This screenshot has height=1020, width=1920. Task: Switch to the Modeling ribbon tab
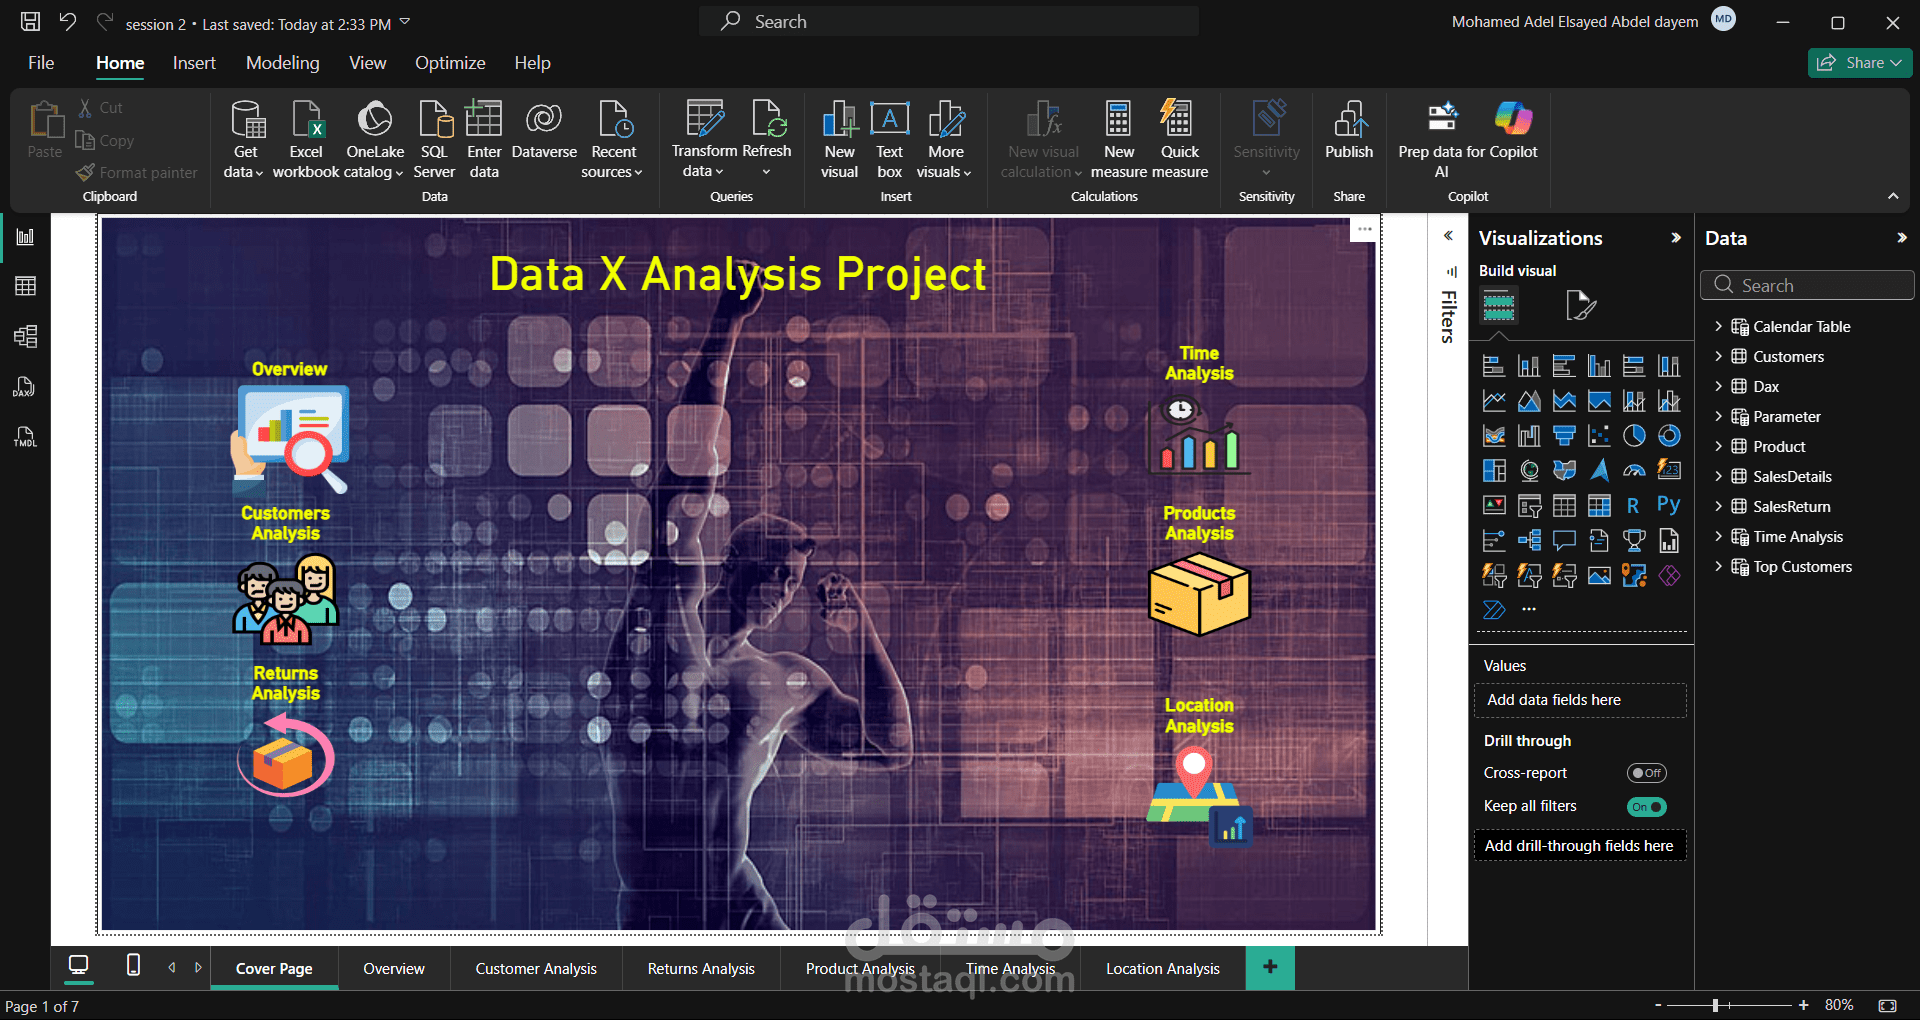tap(283, 62)
